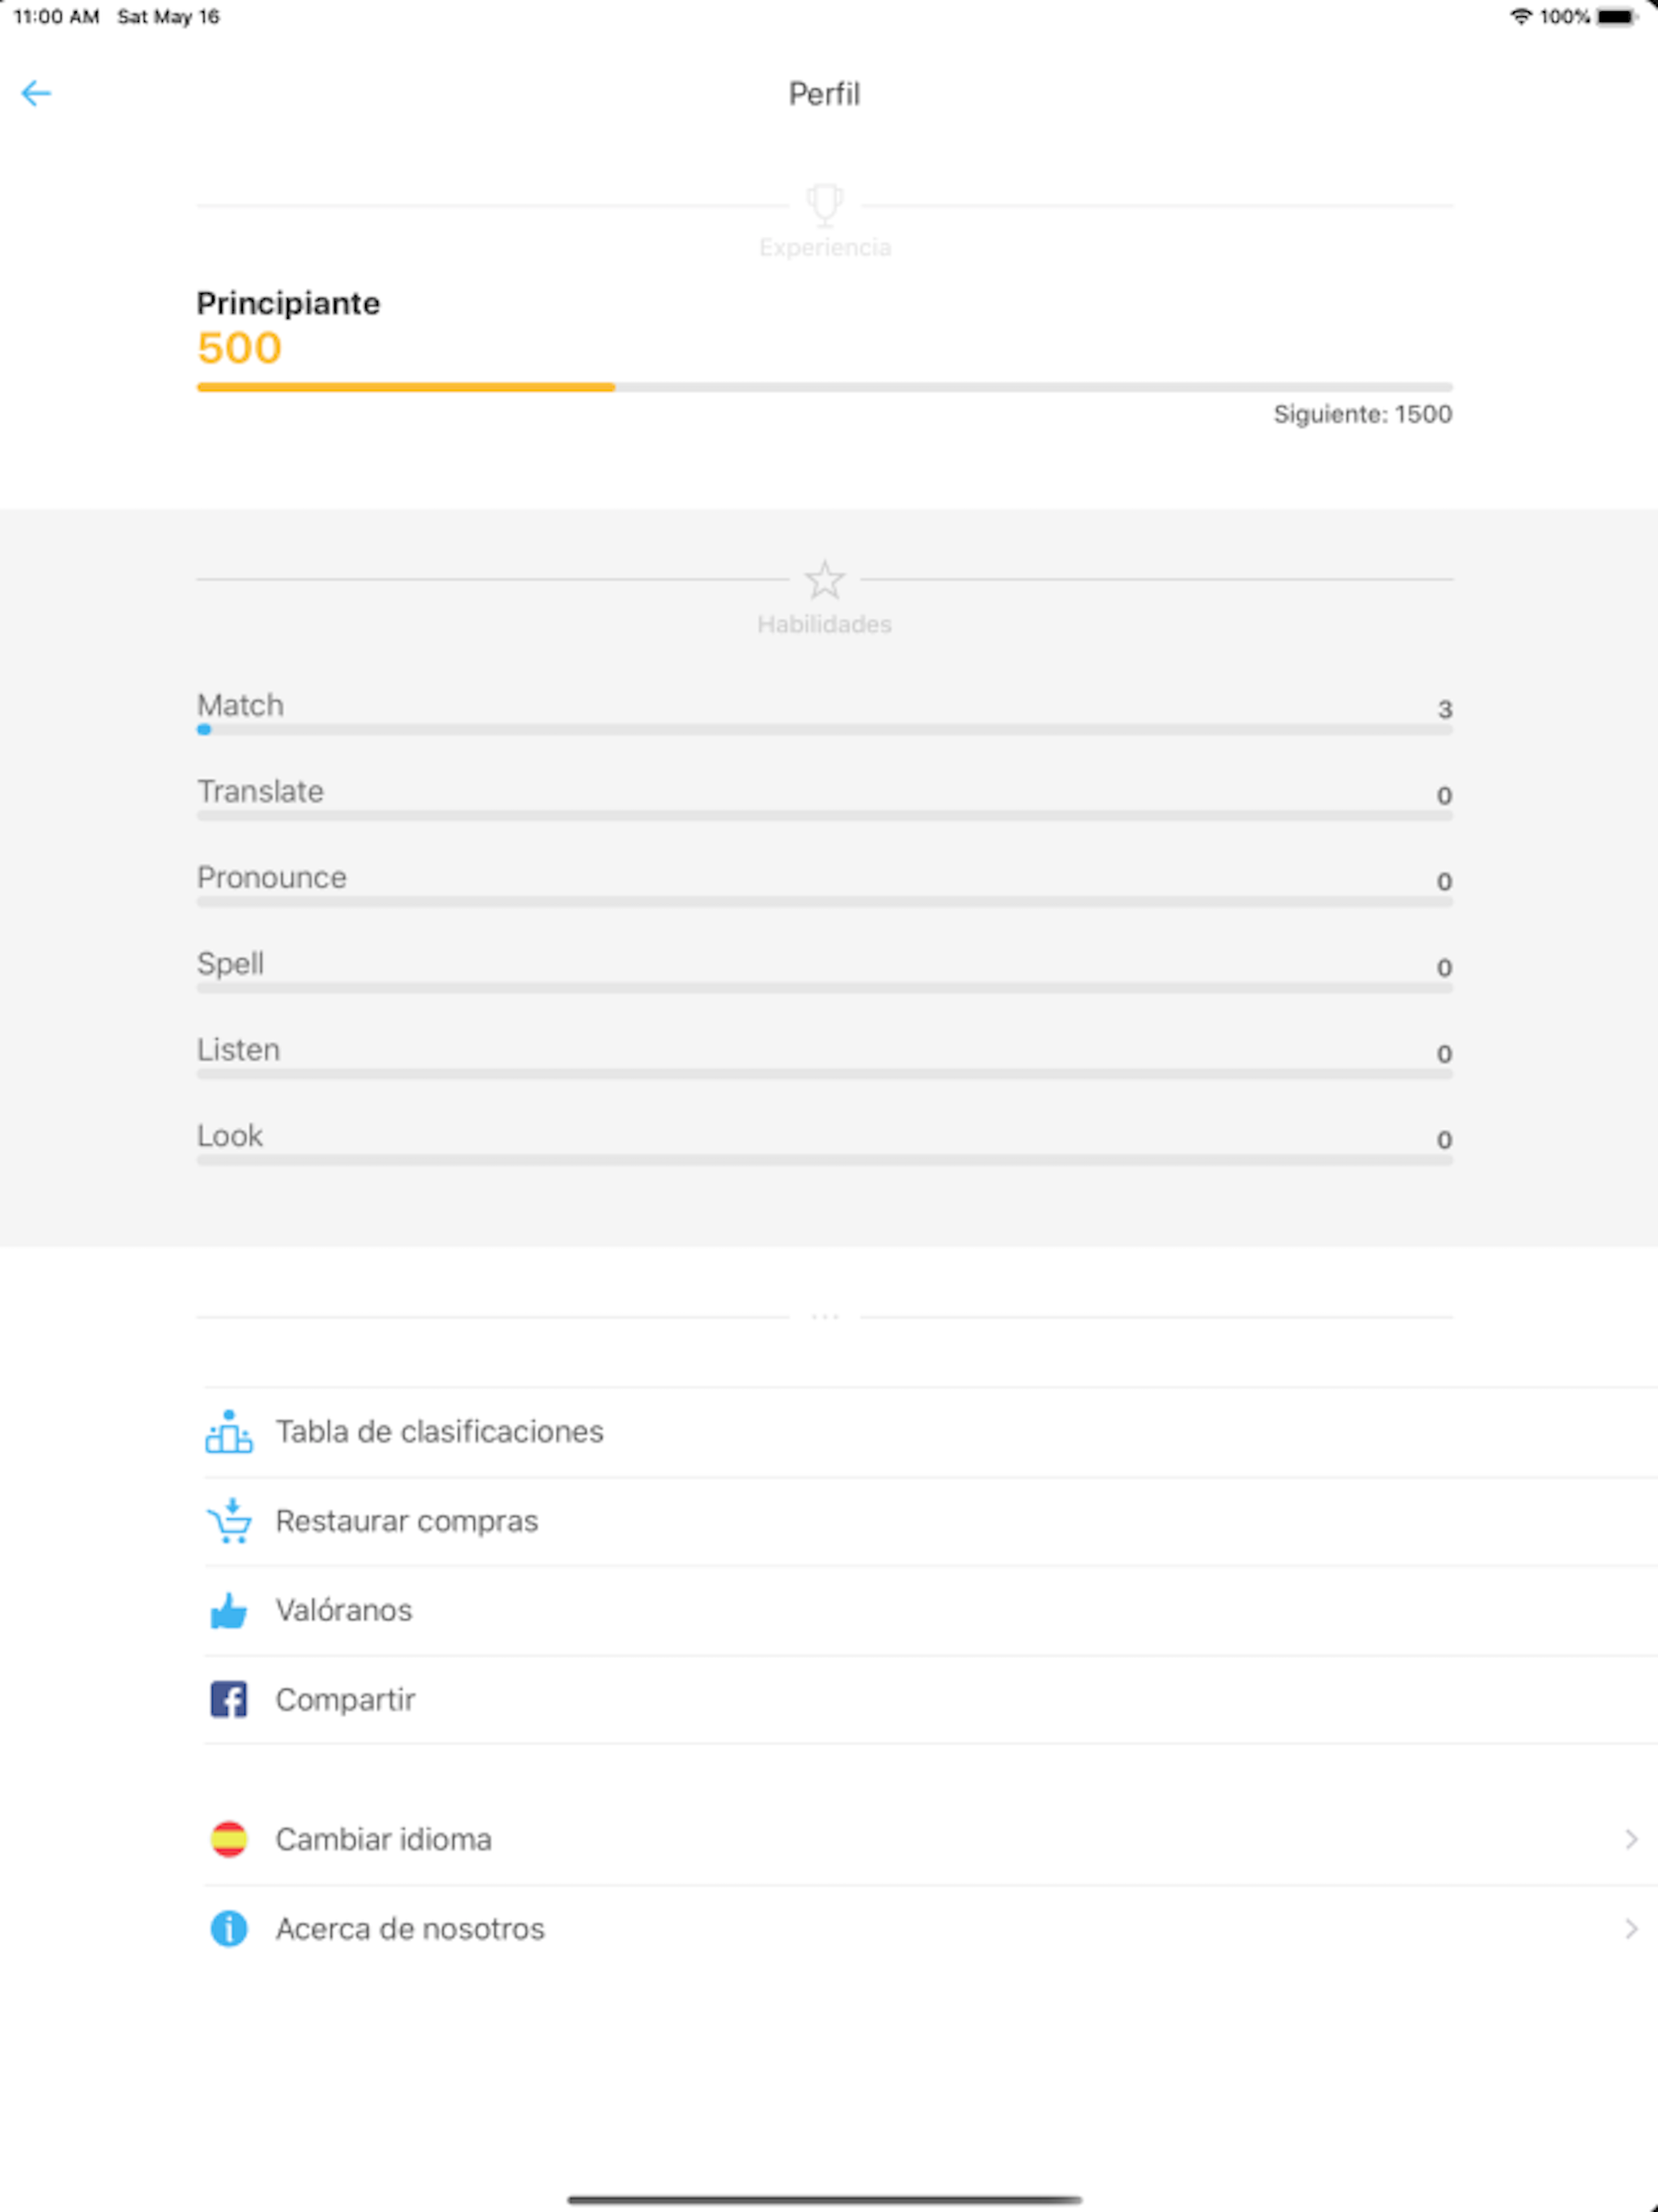Click the Facebook share icon
1658x2212 pixels.
pyautogui.click(x=229, y=1699)
